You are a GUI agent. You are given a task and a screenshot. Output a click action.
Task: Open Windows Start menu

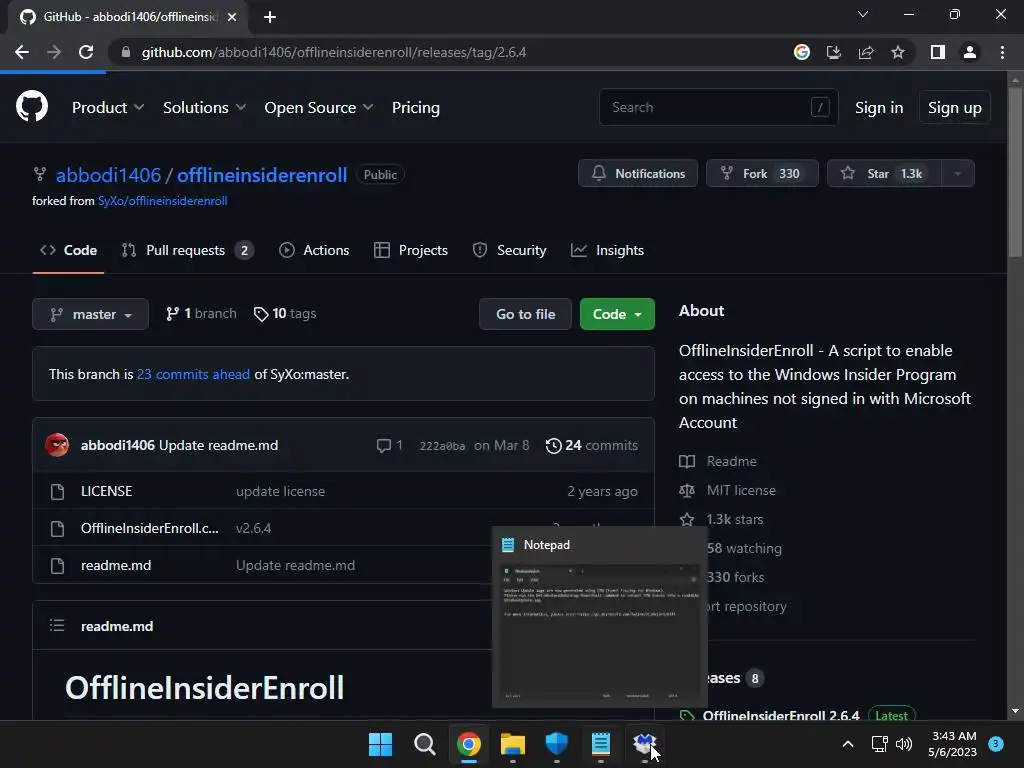[x=381, y=744]
